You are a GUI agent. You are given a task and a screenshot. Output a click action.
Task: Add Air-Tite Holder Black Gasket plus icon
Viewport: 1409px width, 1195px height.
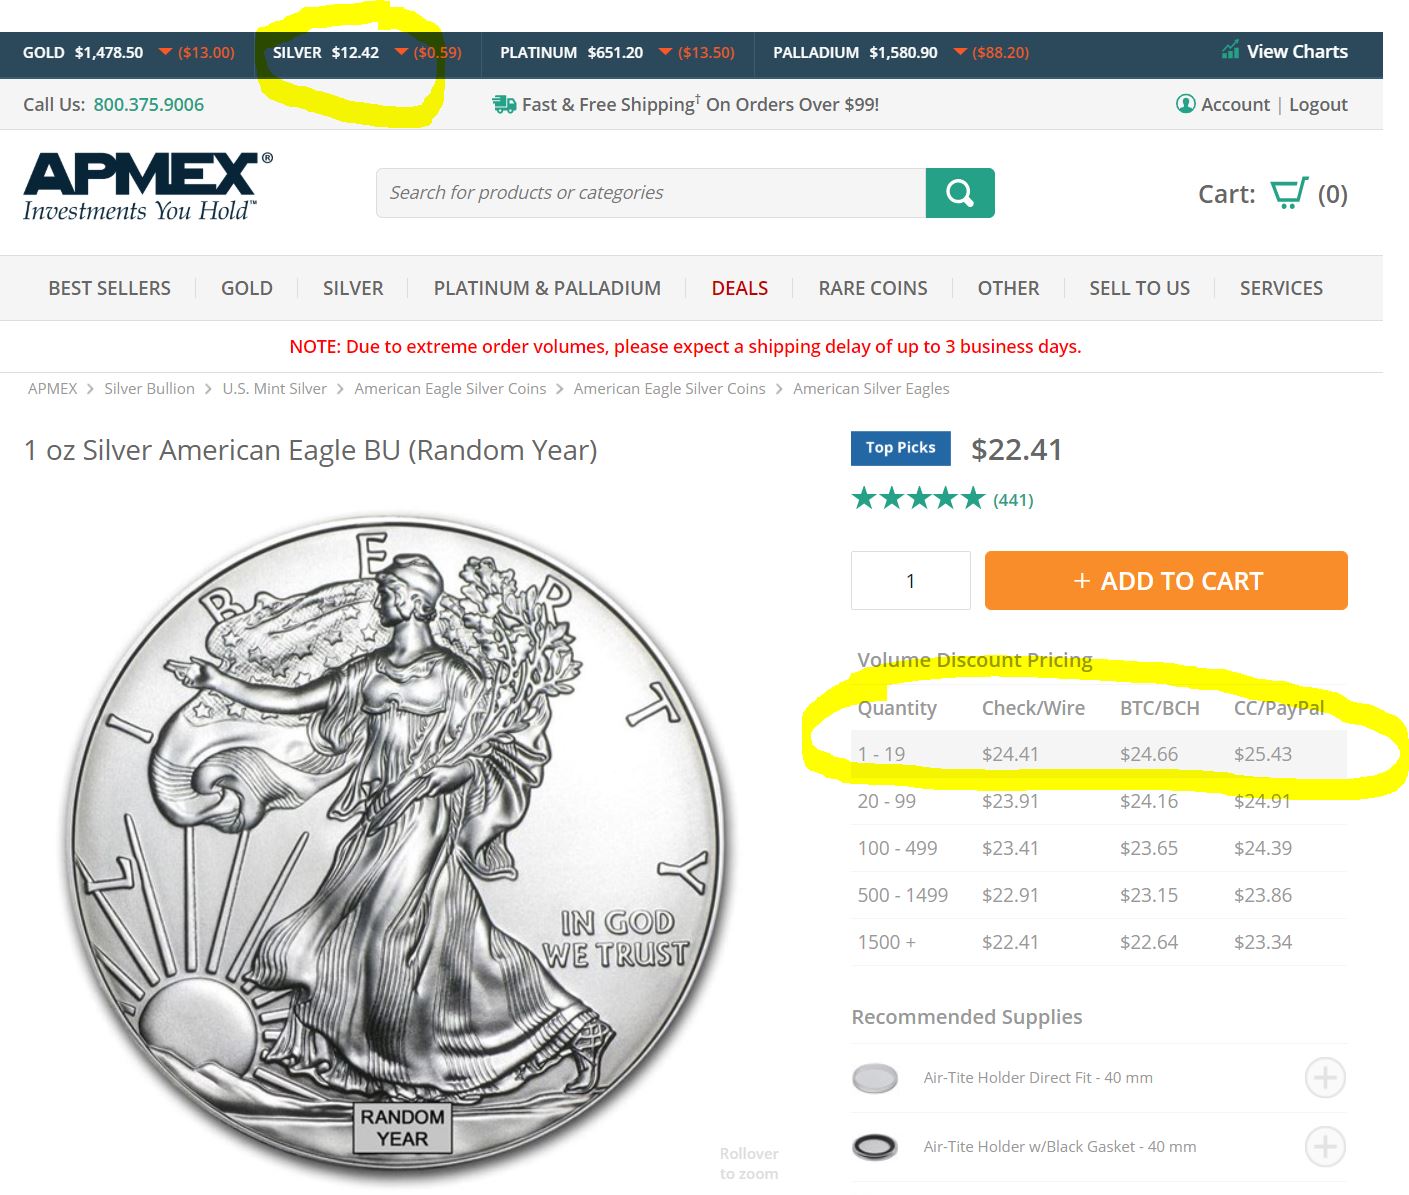[x=1325, y=1147]
